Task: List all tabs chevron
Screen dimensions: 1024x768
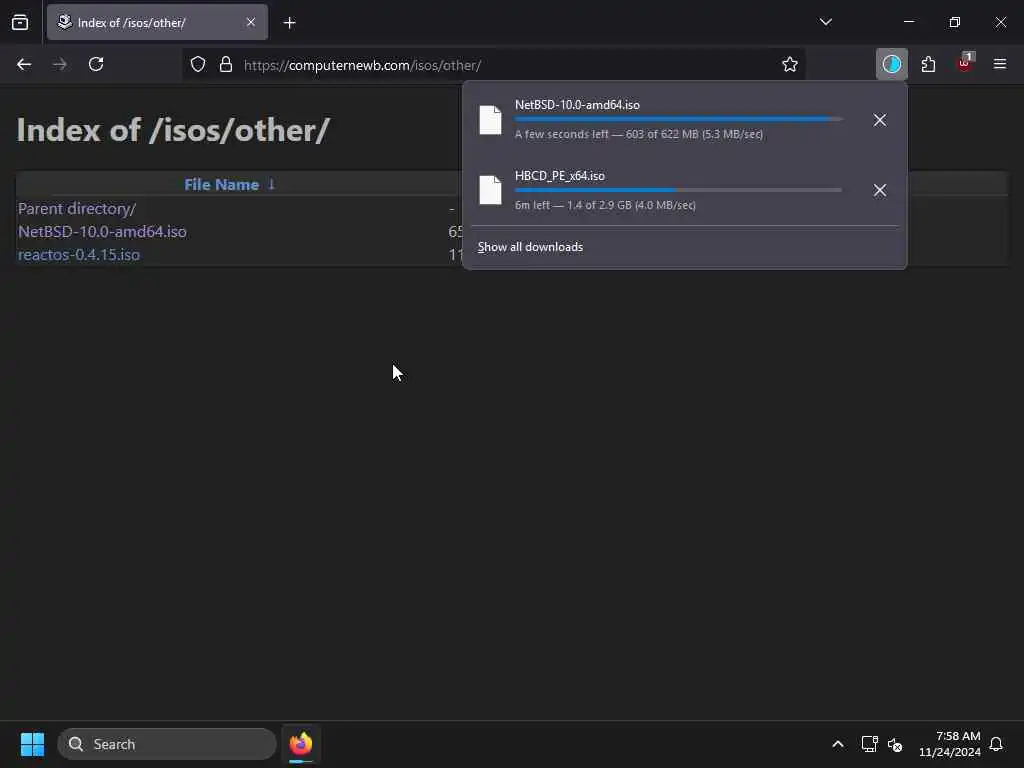Action: [825, 22]
